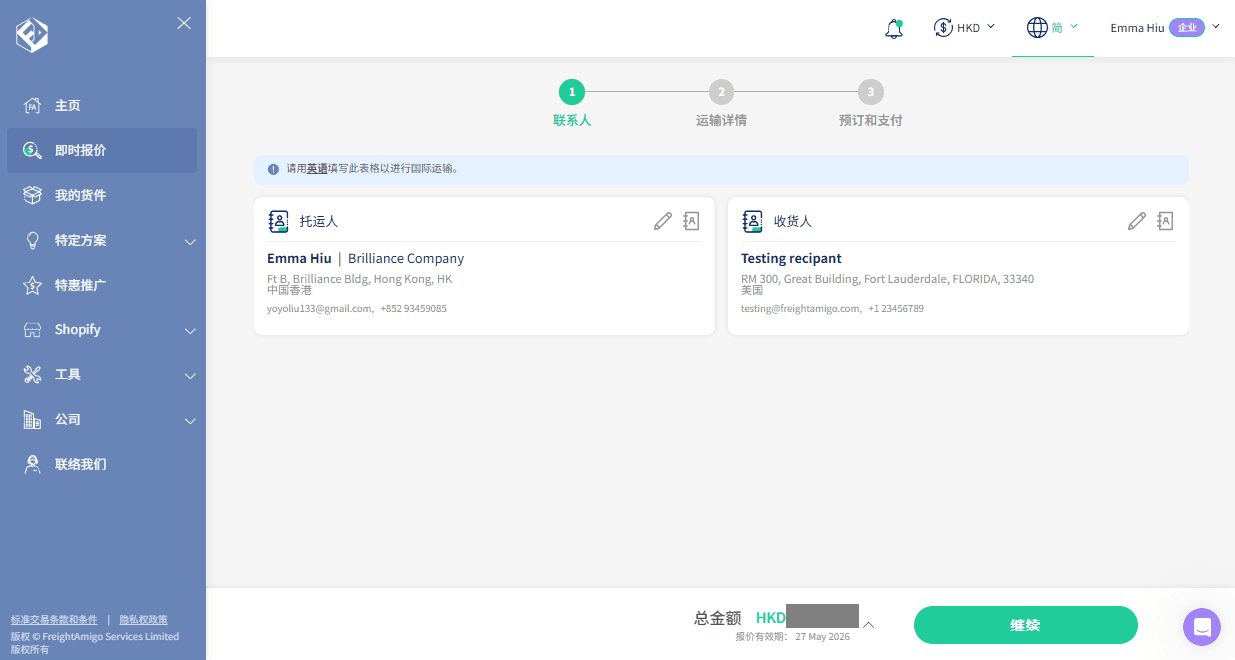Click the 收货人 contact card icon
This screenshot has width=1235, height=660.
point(752,221)
